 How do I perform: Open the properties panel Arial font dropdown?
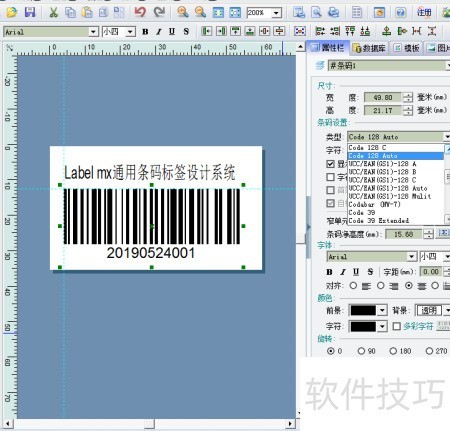412,257
